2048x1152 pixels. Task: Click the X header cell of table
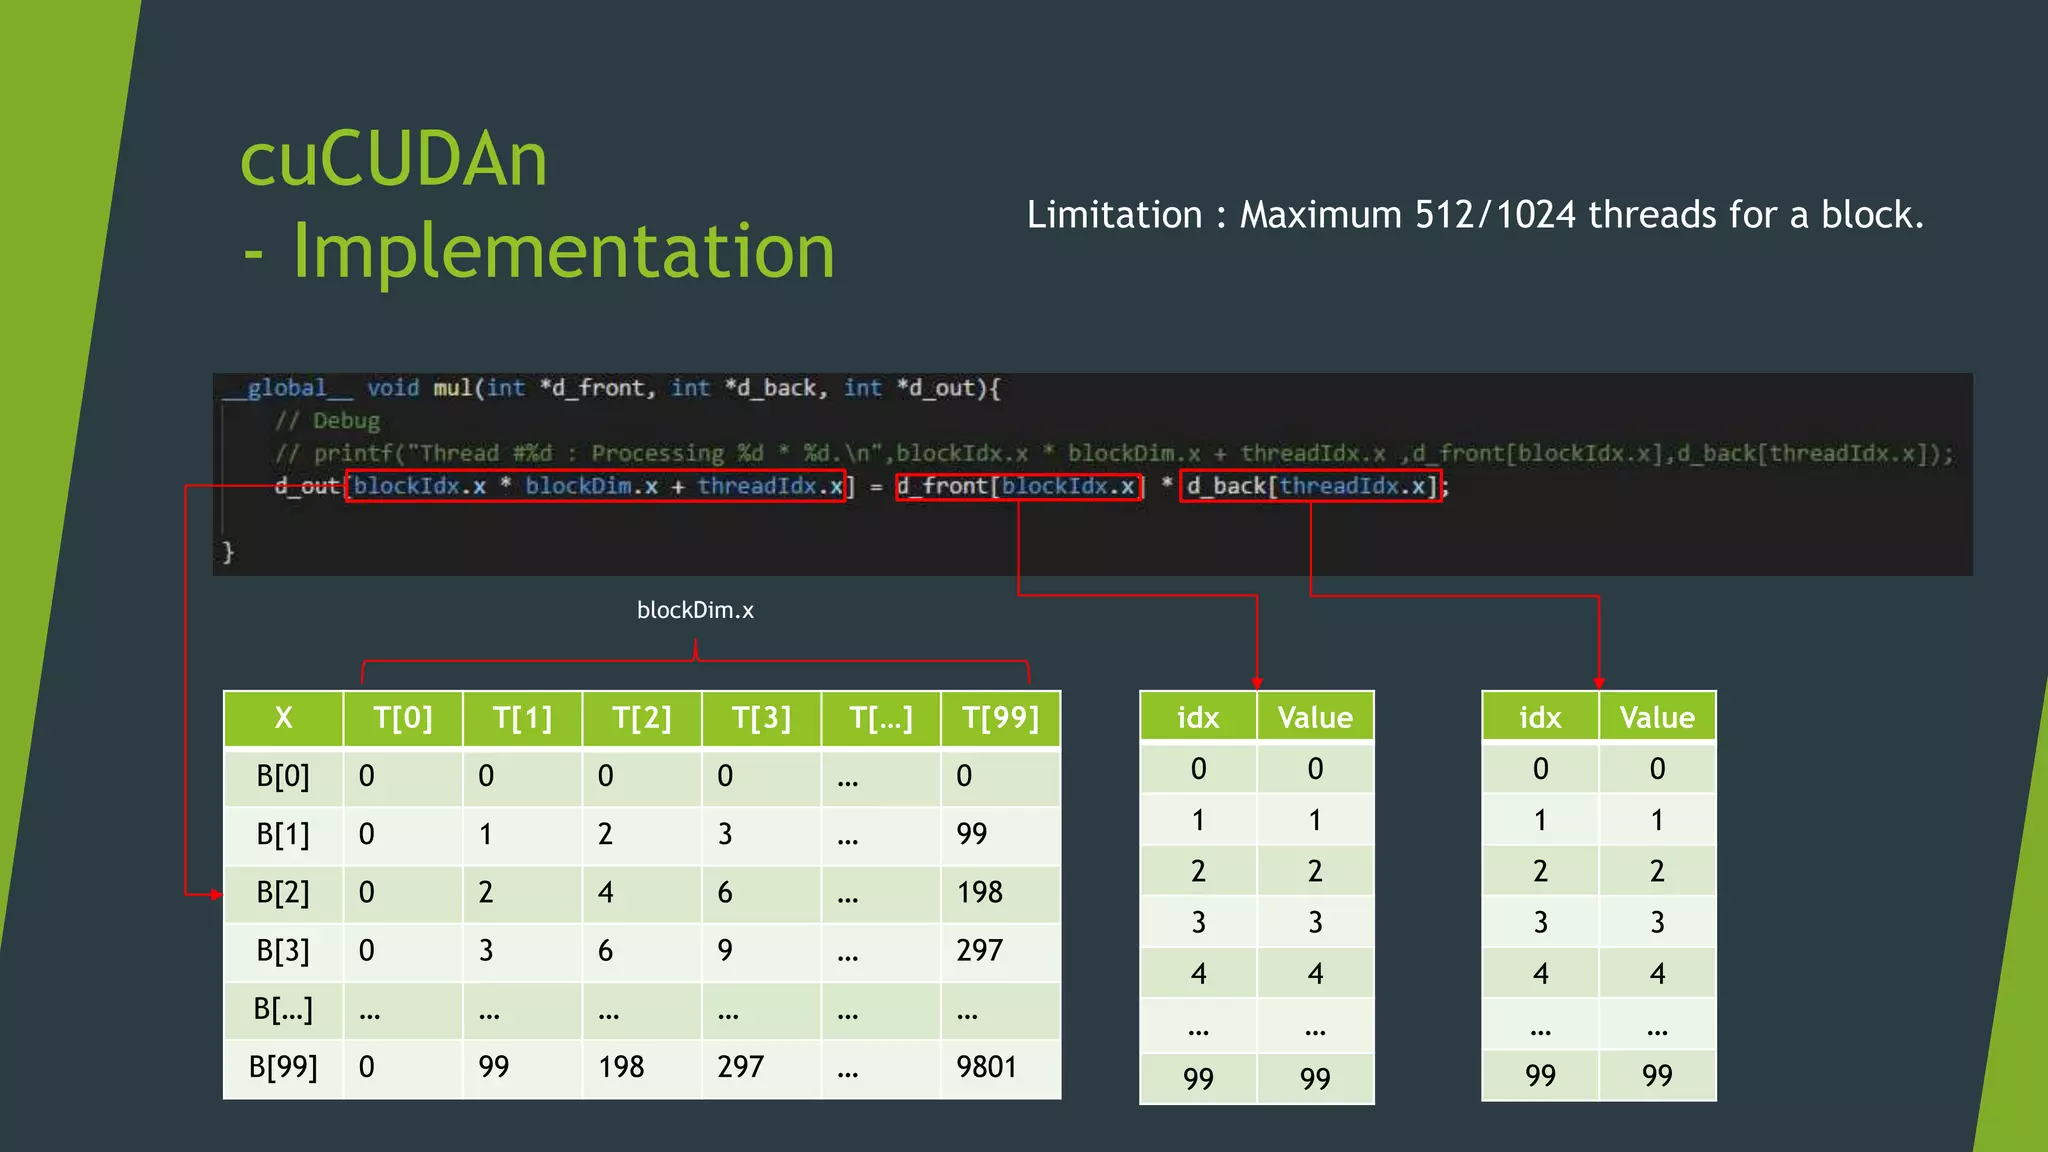tap(283, 718)
